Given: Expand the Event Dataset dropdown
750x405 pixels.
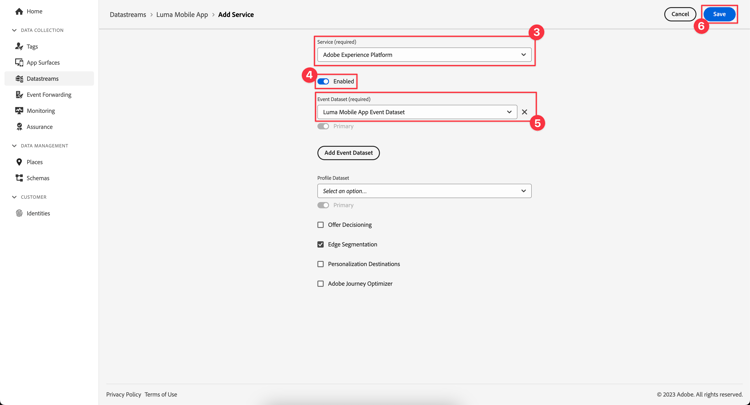Looking at the screenshot, I should (417, 112).
